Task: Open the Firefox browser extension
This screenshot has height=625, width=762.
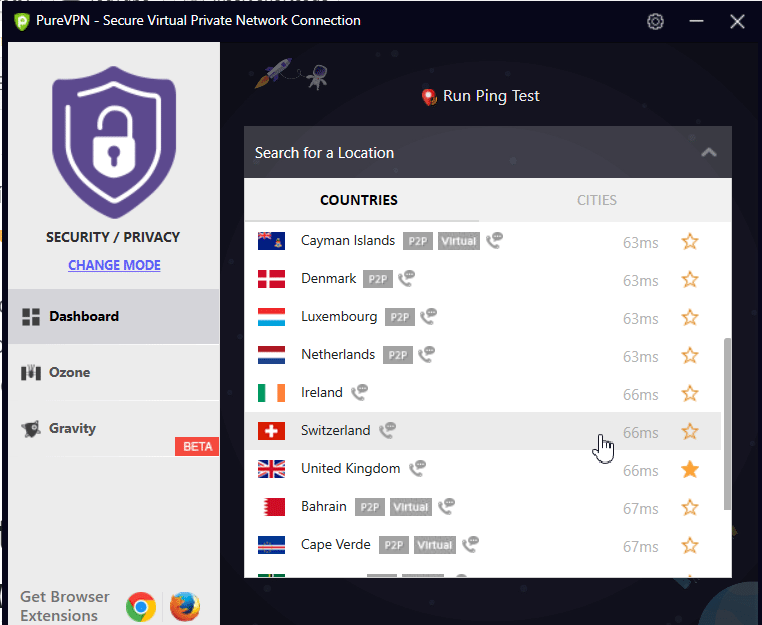Action: click(x=185, y=607)
